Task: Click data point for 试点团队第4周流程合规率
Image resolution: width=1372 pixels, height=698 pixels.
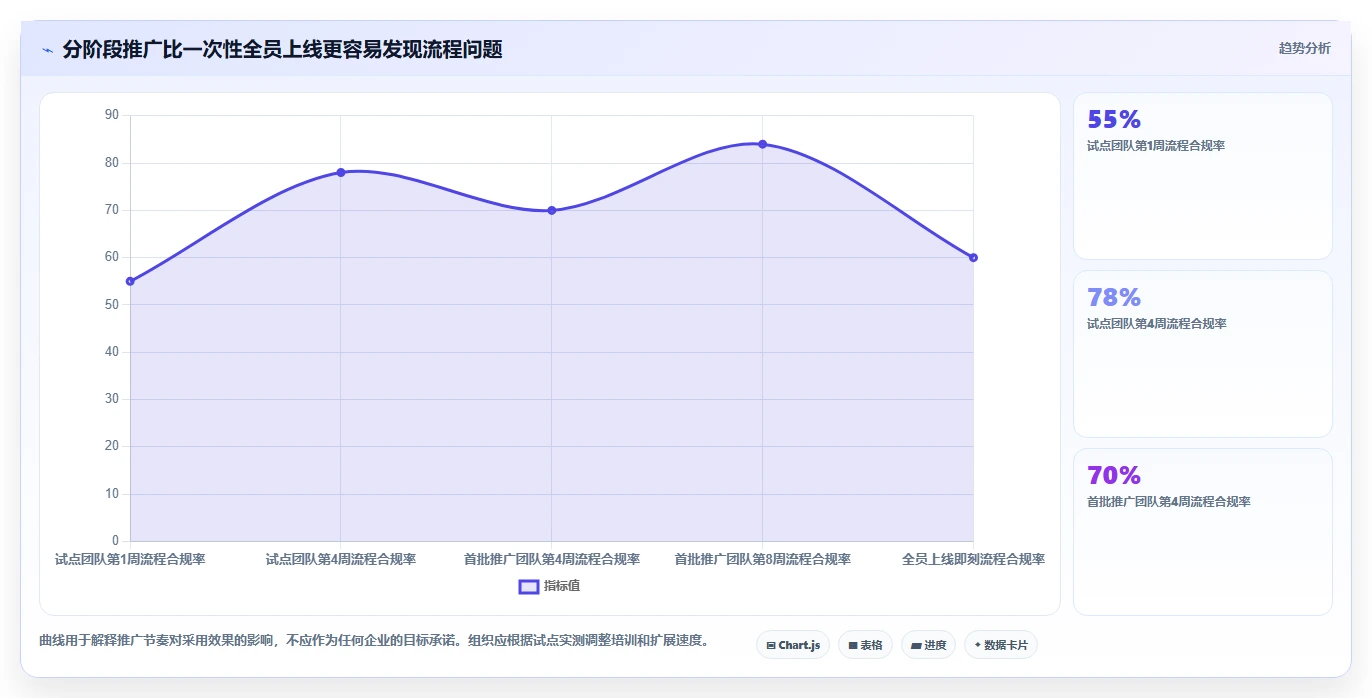Action: [341, 172]
